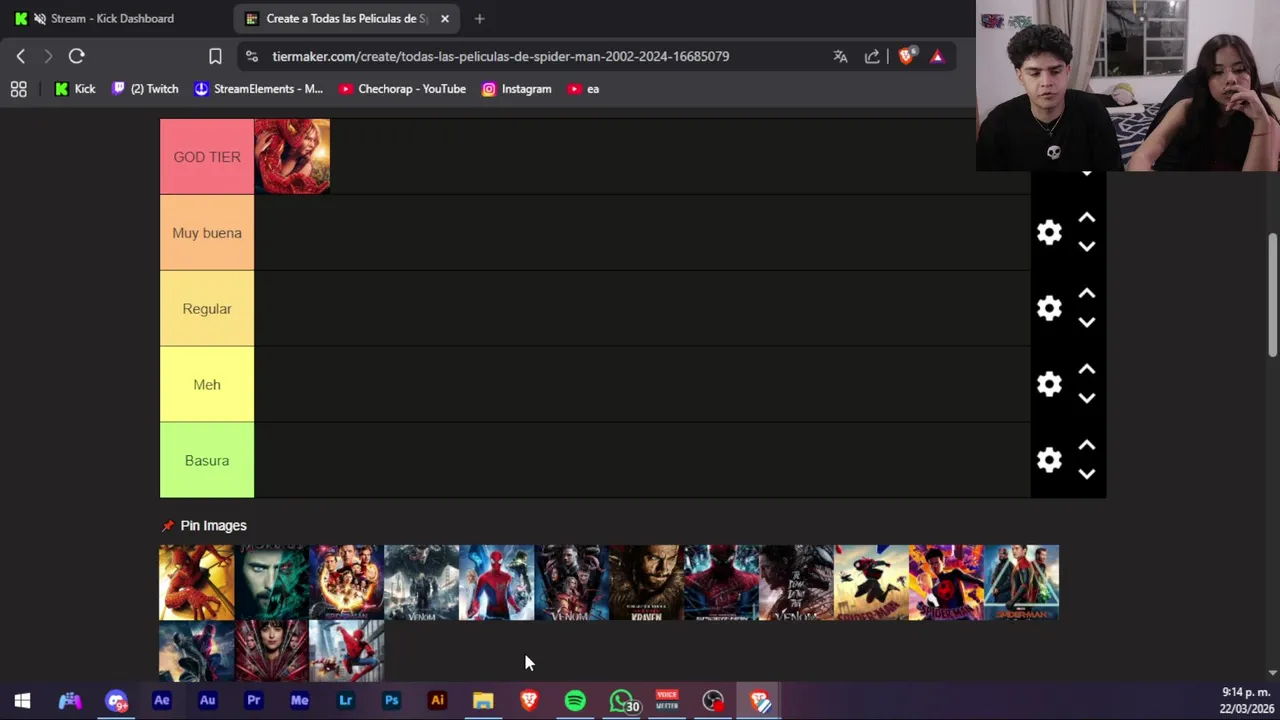Click the green Basura label

pos(207,461)
